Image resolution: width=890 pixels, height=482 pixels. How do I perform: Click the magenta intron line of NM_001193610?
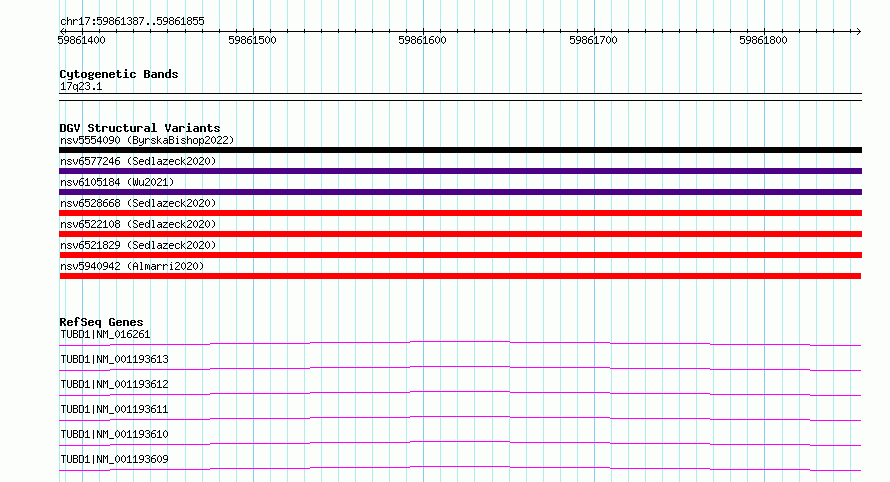(x=460, y=442)
